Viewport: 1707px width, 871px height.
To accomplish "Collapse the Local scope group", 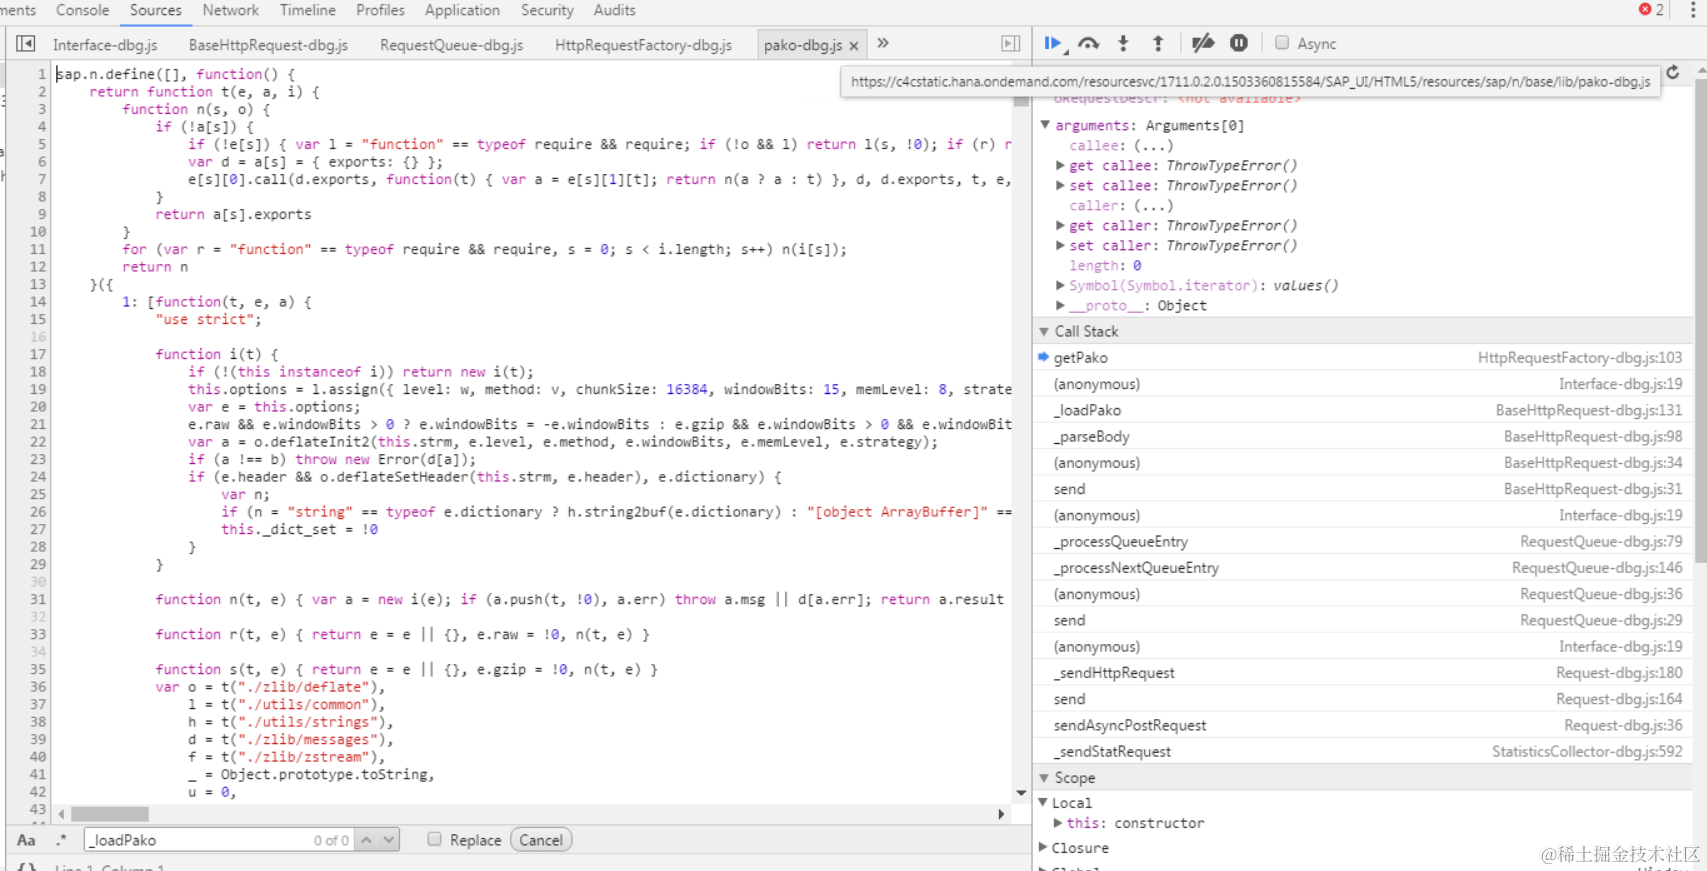I will (x=1043, y=802).
